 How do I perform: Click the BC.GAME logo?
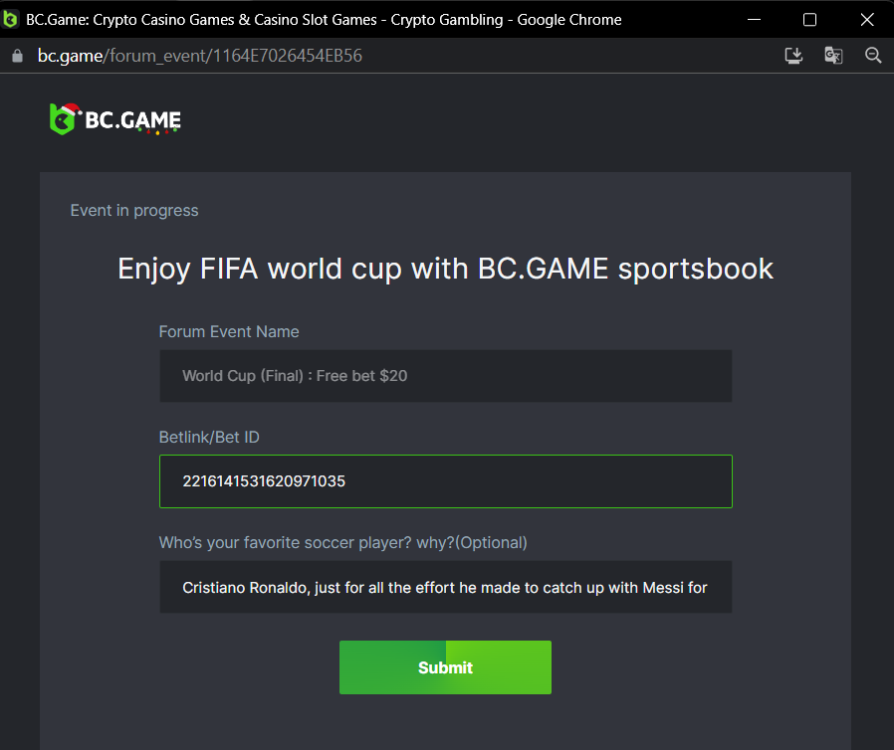click(115, 120)
